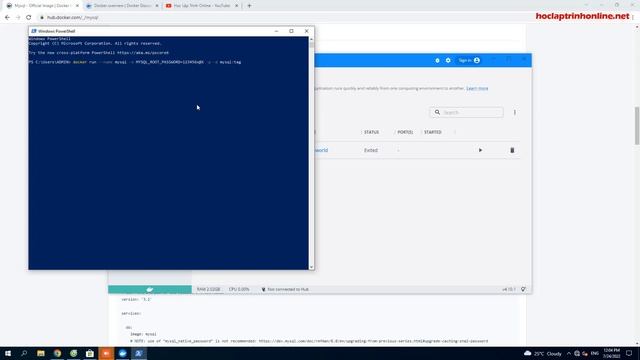Open PowerShell from the taskbar
The height and width of the screenshot is (360, 640).
(x=139, y=353)
